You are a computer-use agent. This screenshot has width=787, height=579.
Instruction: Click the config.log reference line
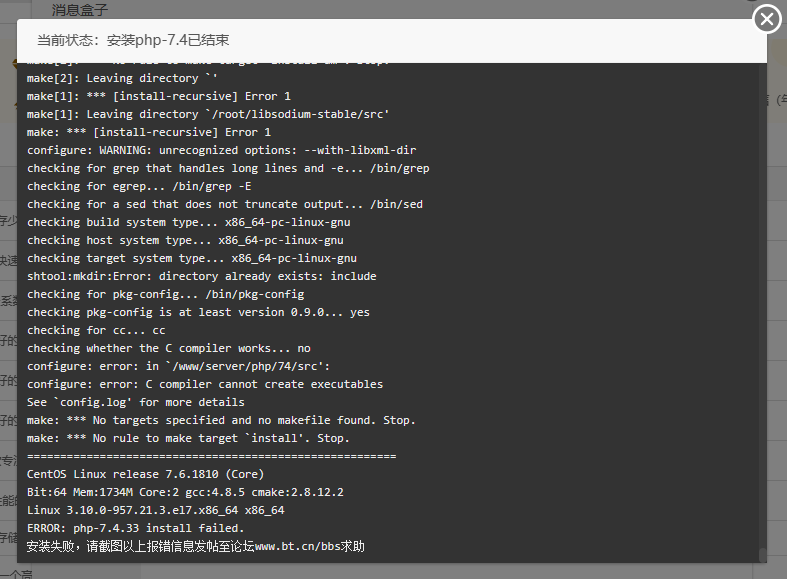(136, 402)
